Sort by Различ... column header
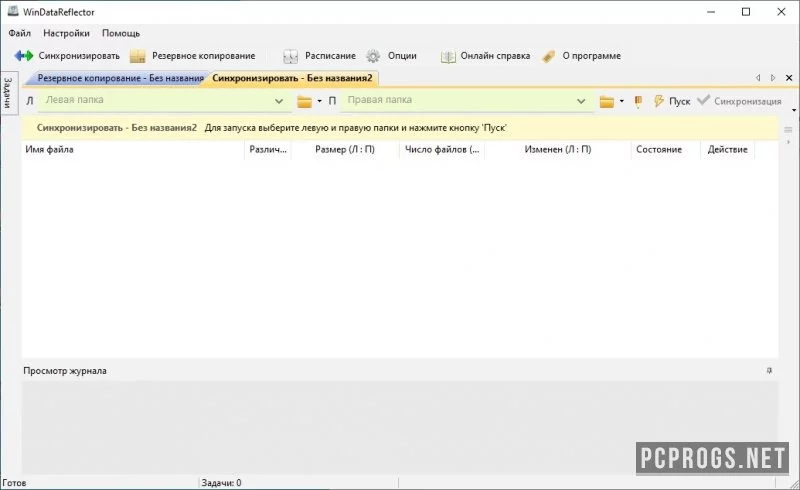The width and height of the screenshot is (800, 490). coord(268,150)
